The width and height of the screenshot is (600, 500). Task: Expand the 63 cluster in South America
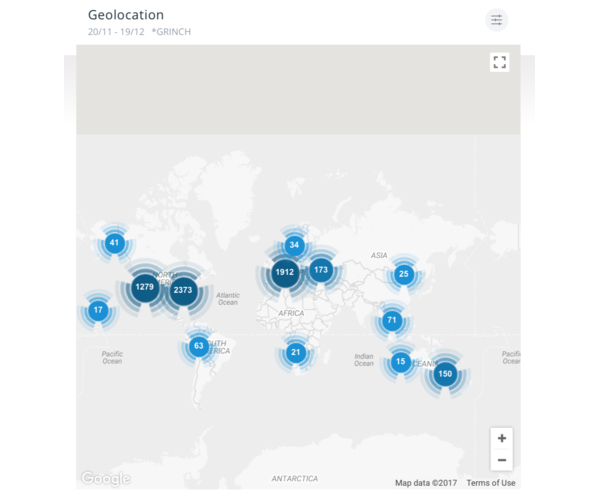(198, 347)
